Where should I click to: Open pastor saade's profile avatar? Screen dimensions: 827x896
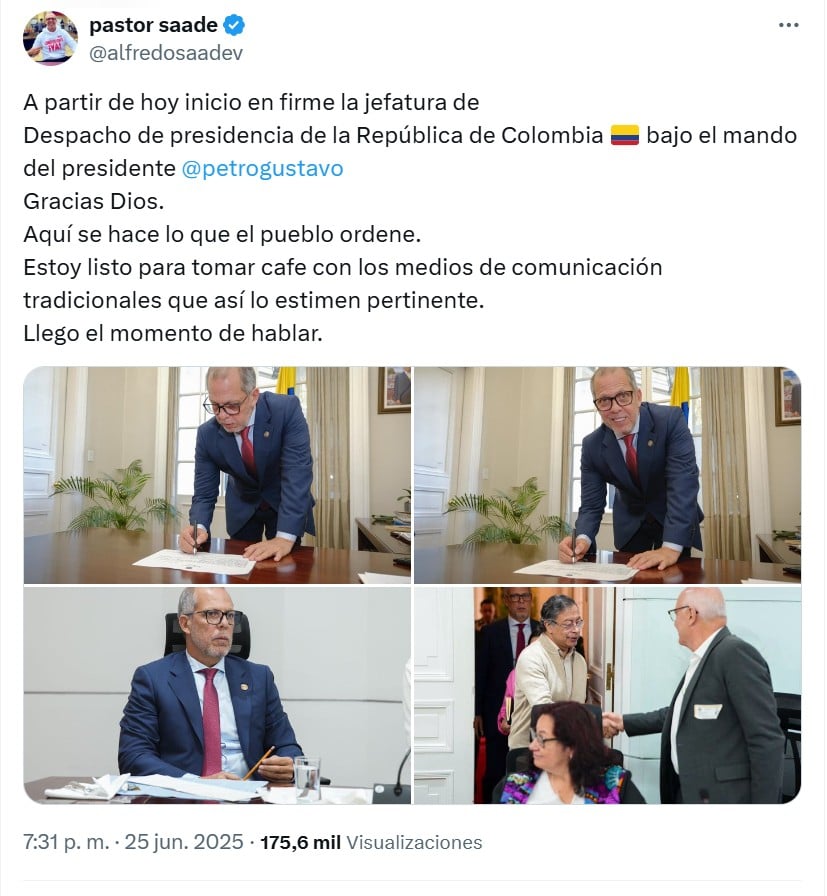coord(50,38)
